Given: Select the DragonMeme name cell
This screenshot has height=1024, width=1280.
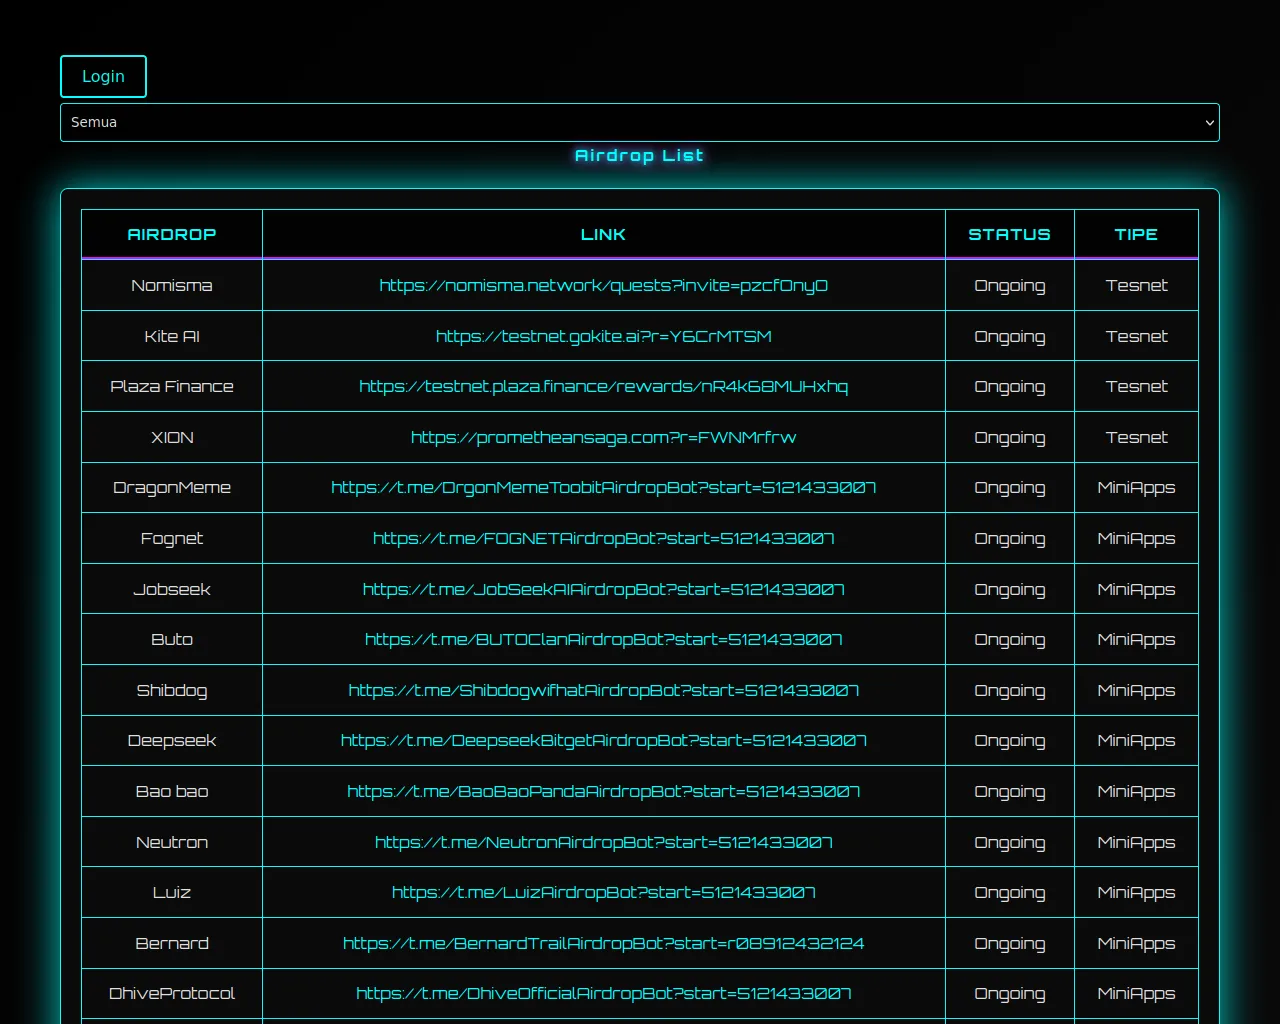Looking at the screenshot, I should tap(172, 488).
